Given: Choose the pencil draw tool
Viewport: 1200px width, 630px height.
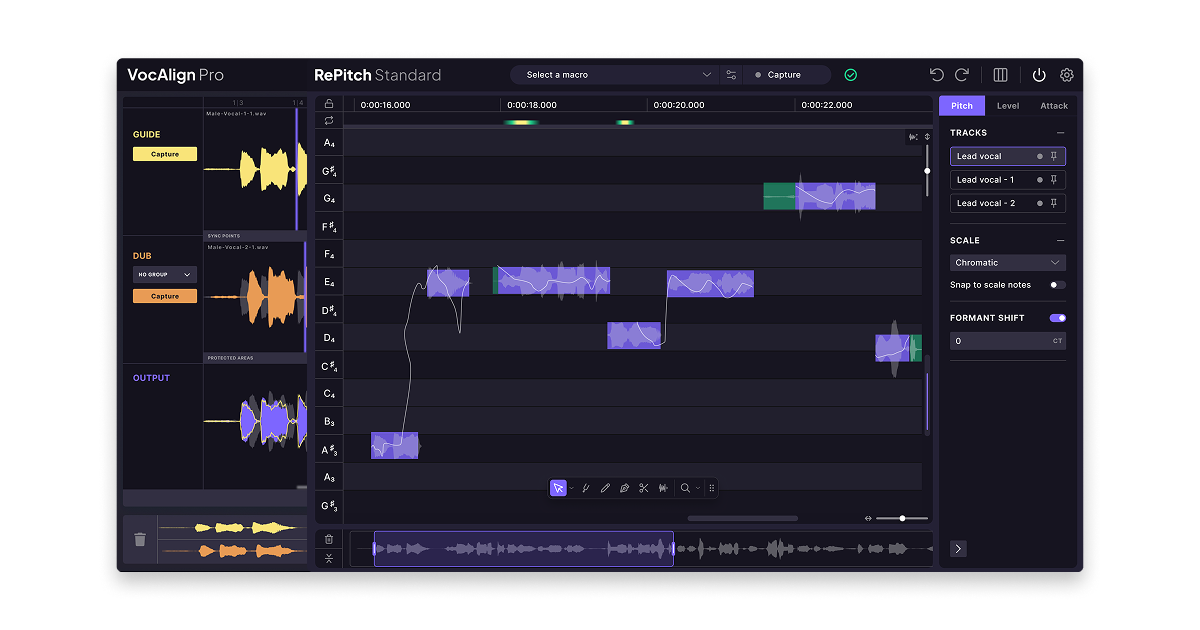Looking at the screenshot, I should (605, 488).
